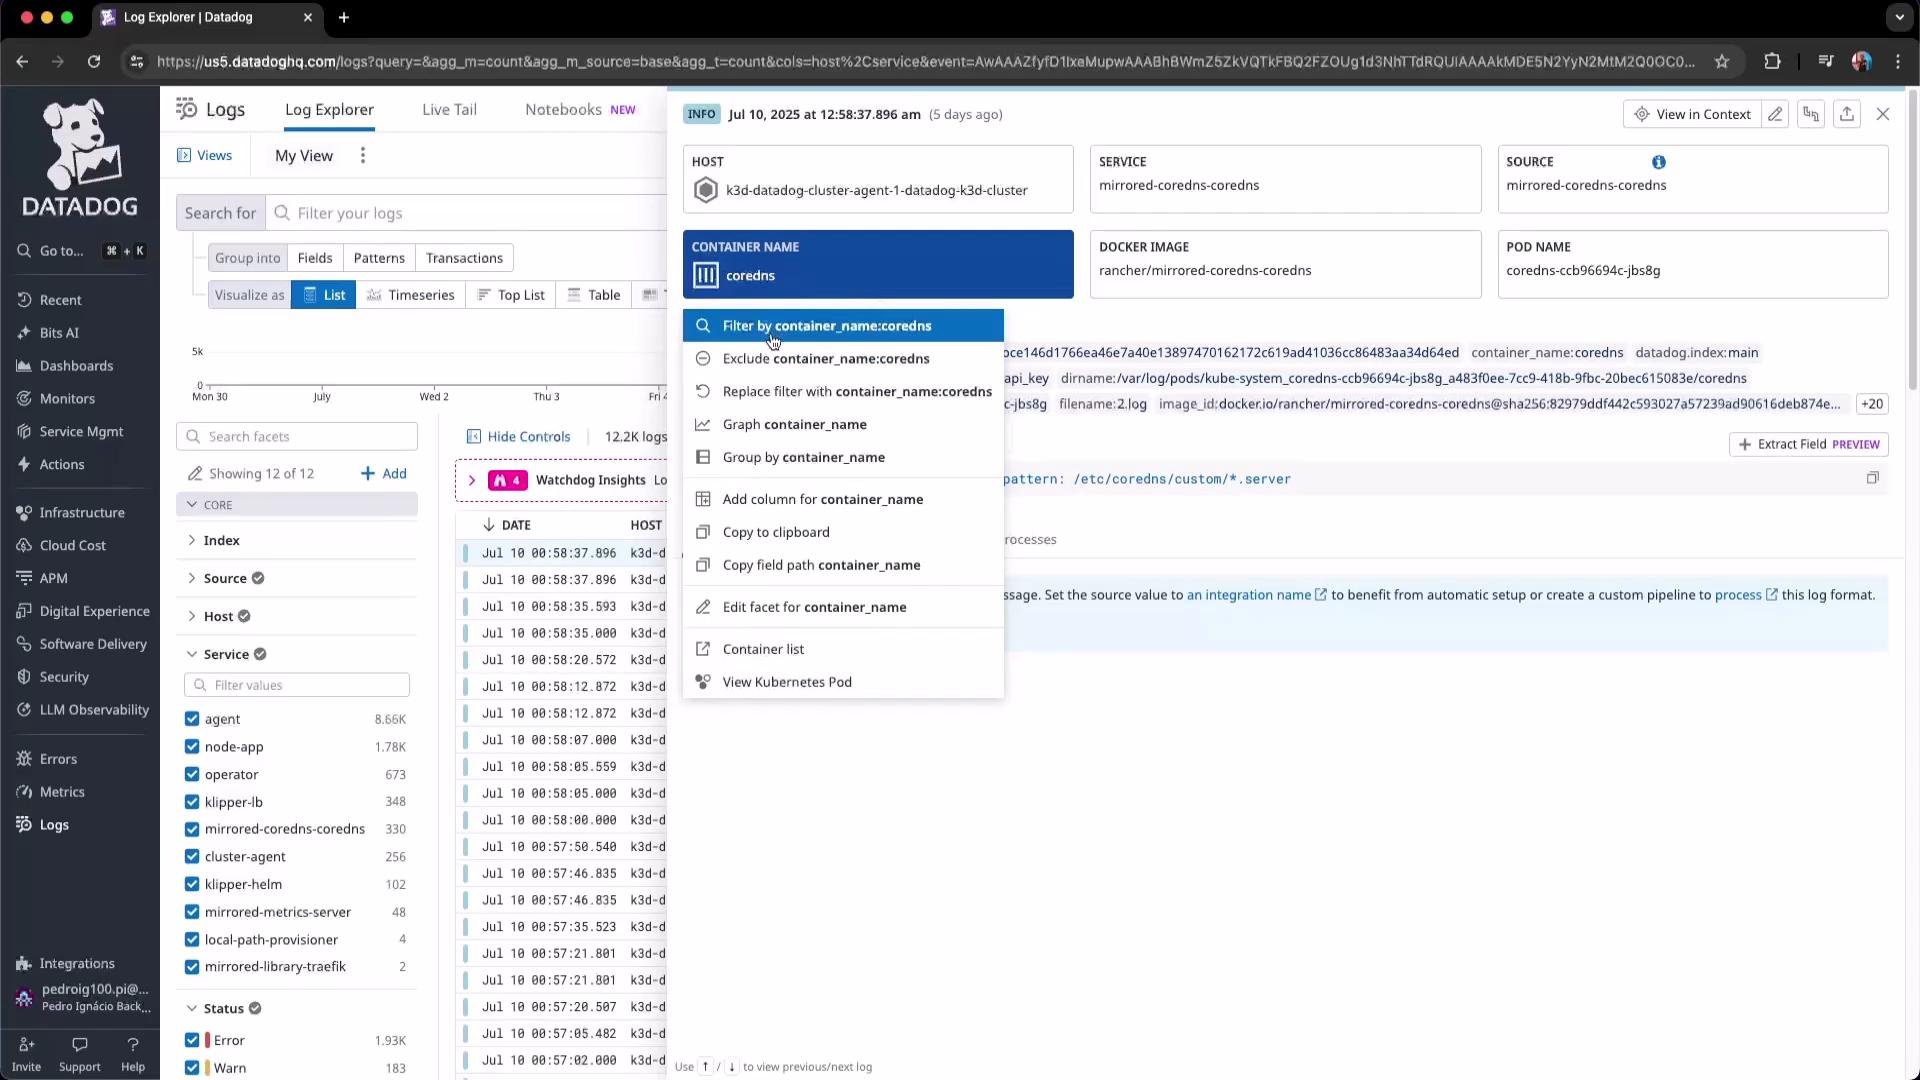Screen dimensions: 1920x1080
Task: Open the Help icon
Action: pos(132,1054)
